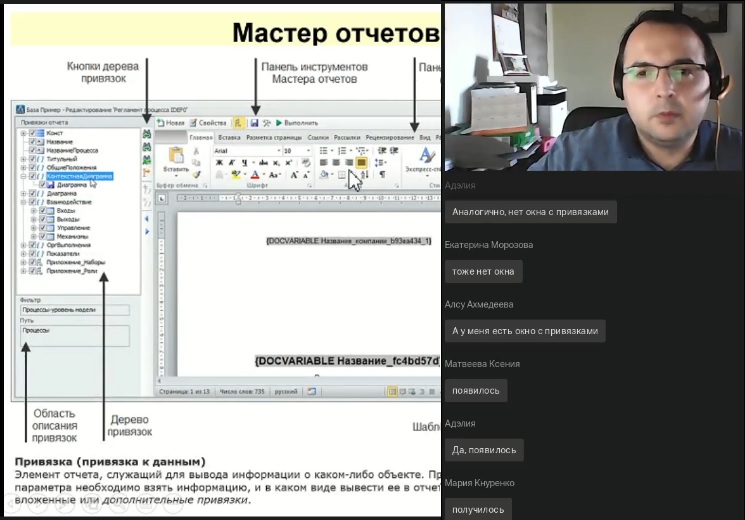Image resolution: width=745 pixels, height=520 pixels.
Task: Apply superscript x² formatting
Action: pos(288,163)
